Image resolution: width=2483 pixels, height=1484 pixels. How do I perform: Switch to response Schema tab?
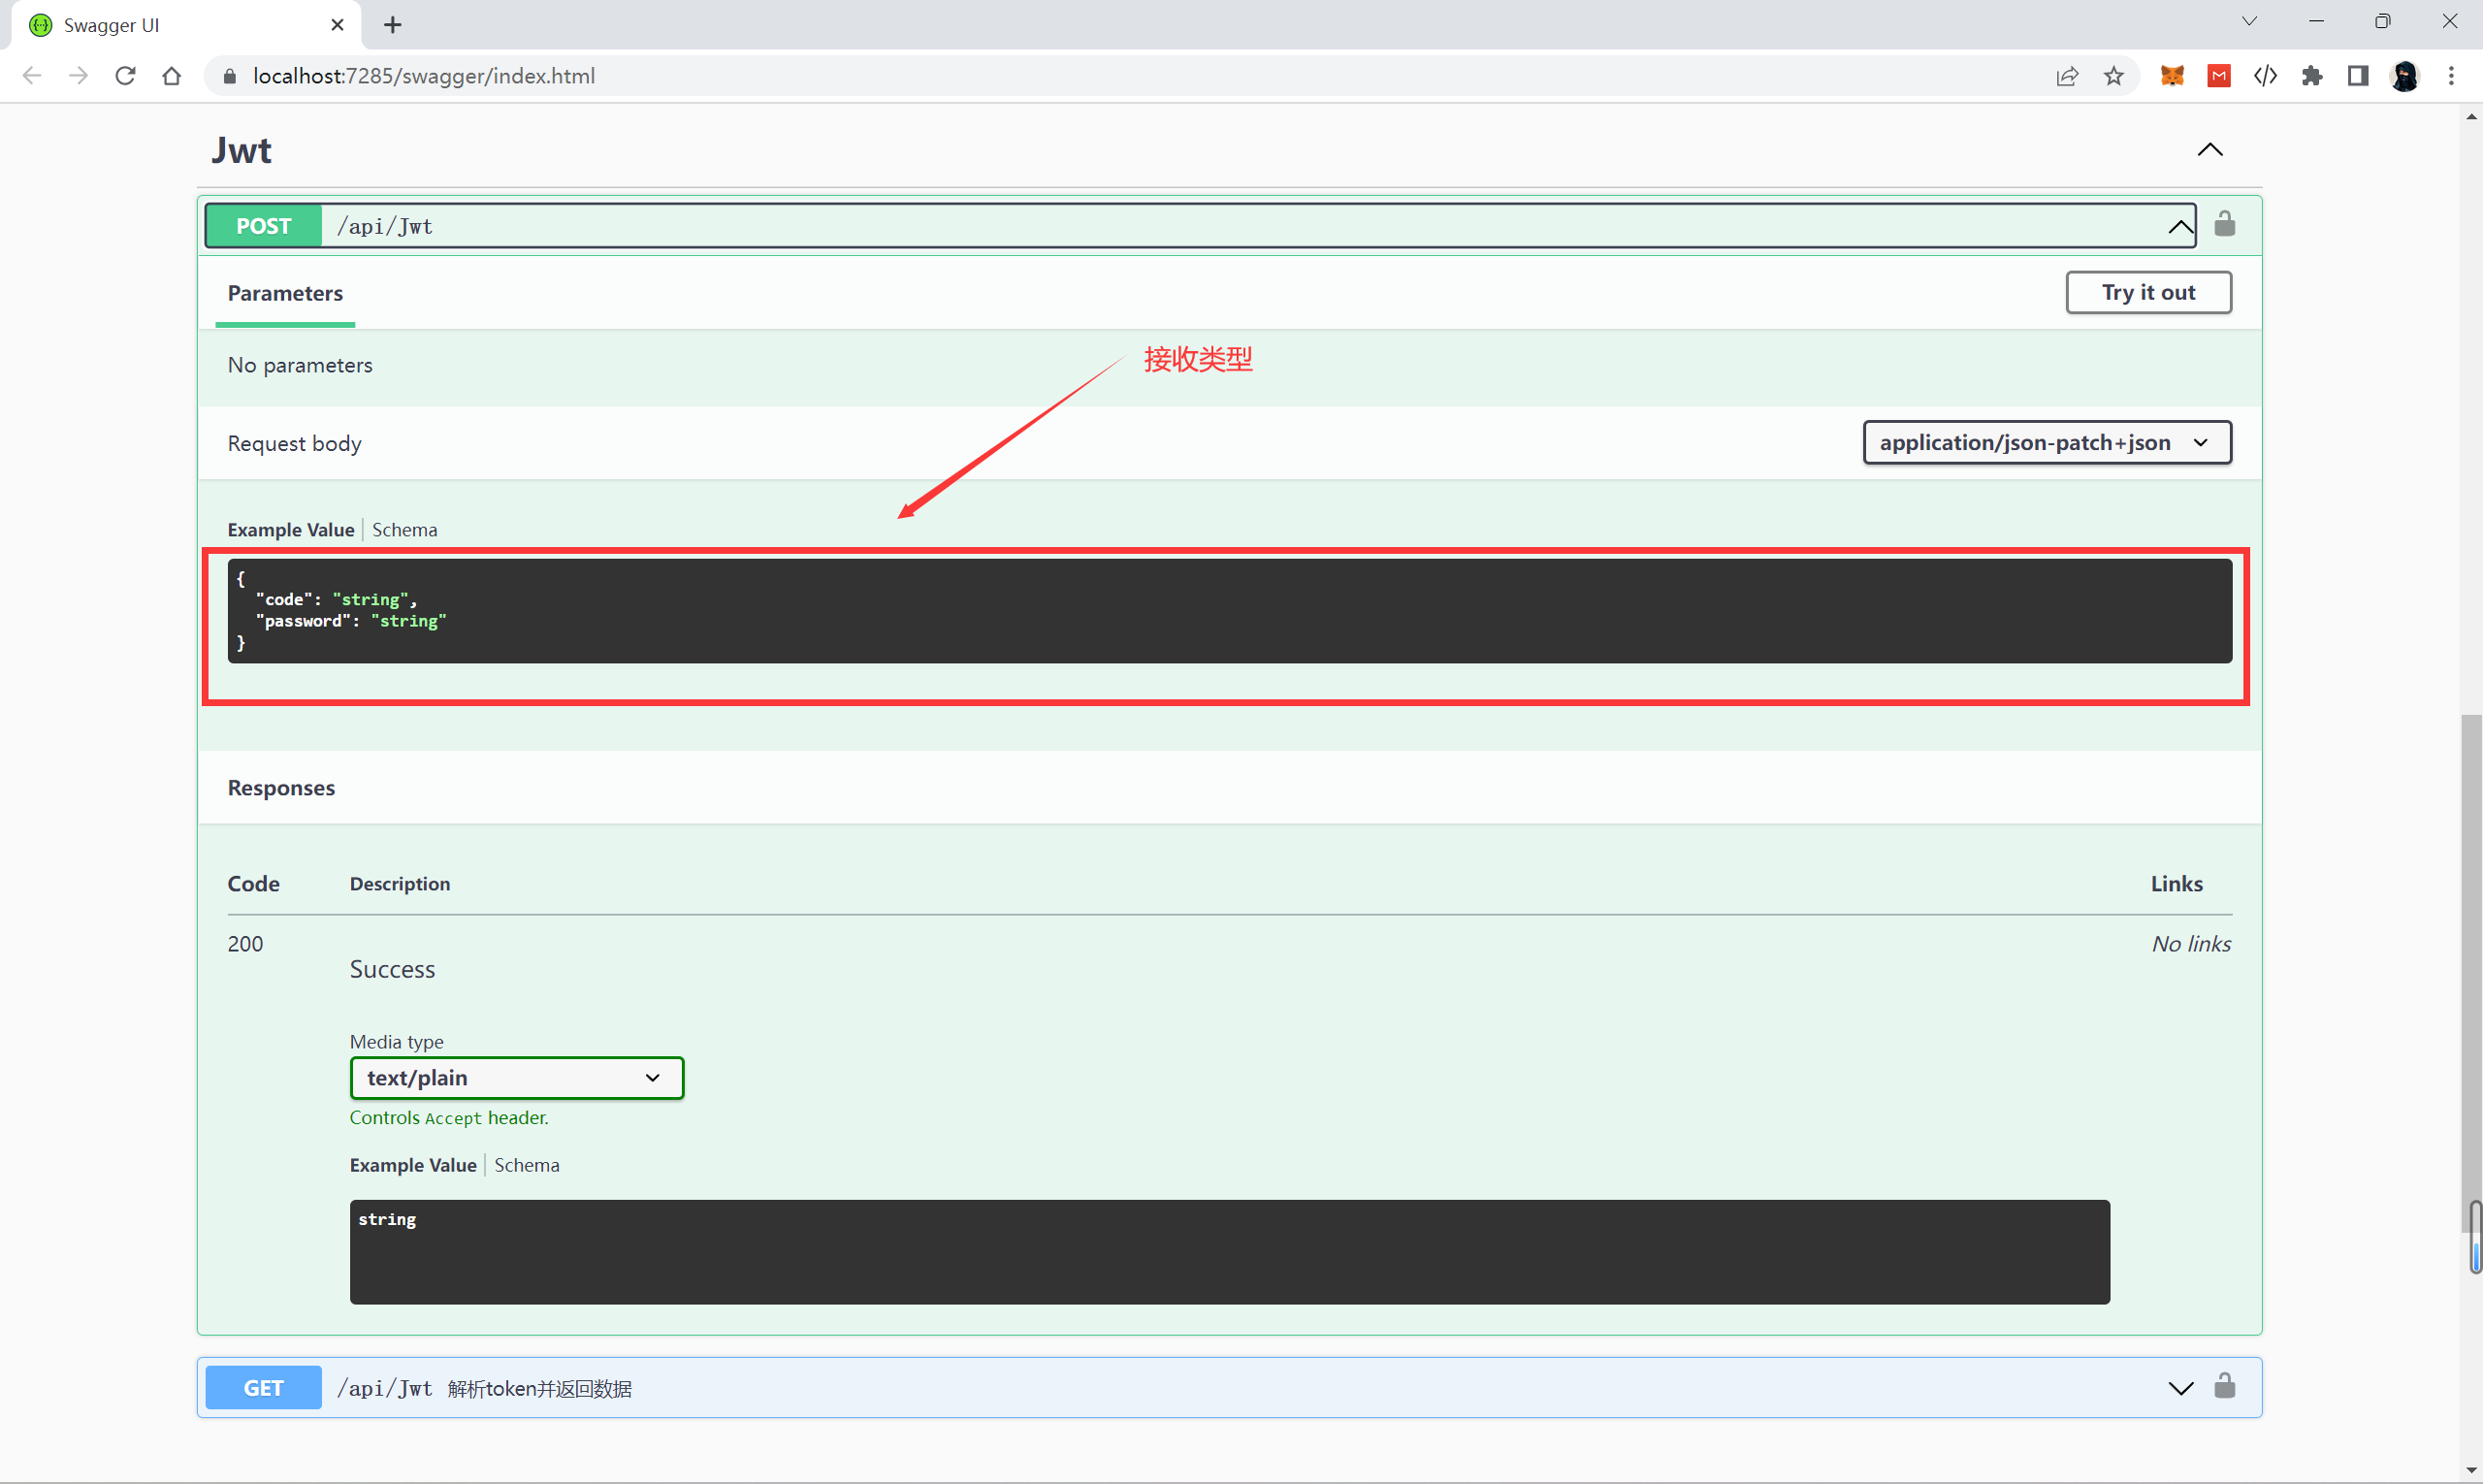(x=526, y=1165)
